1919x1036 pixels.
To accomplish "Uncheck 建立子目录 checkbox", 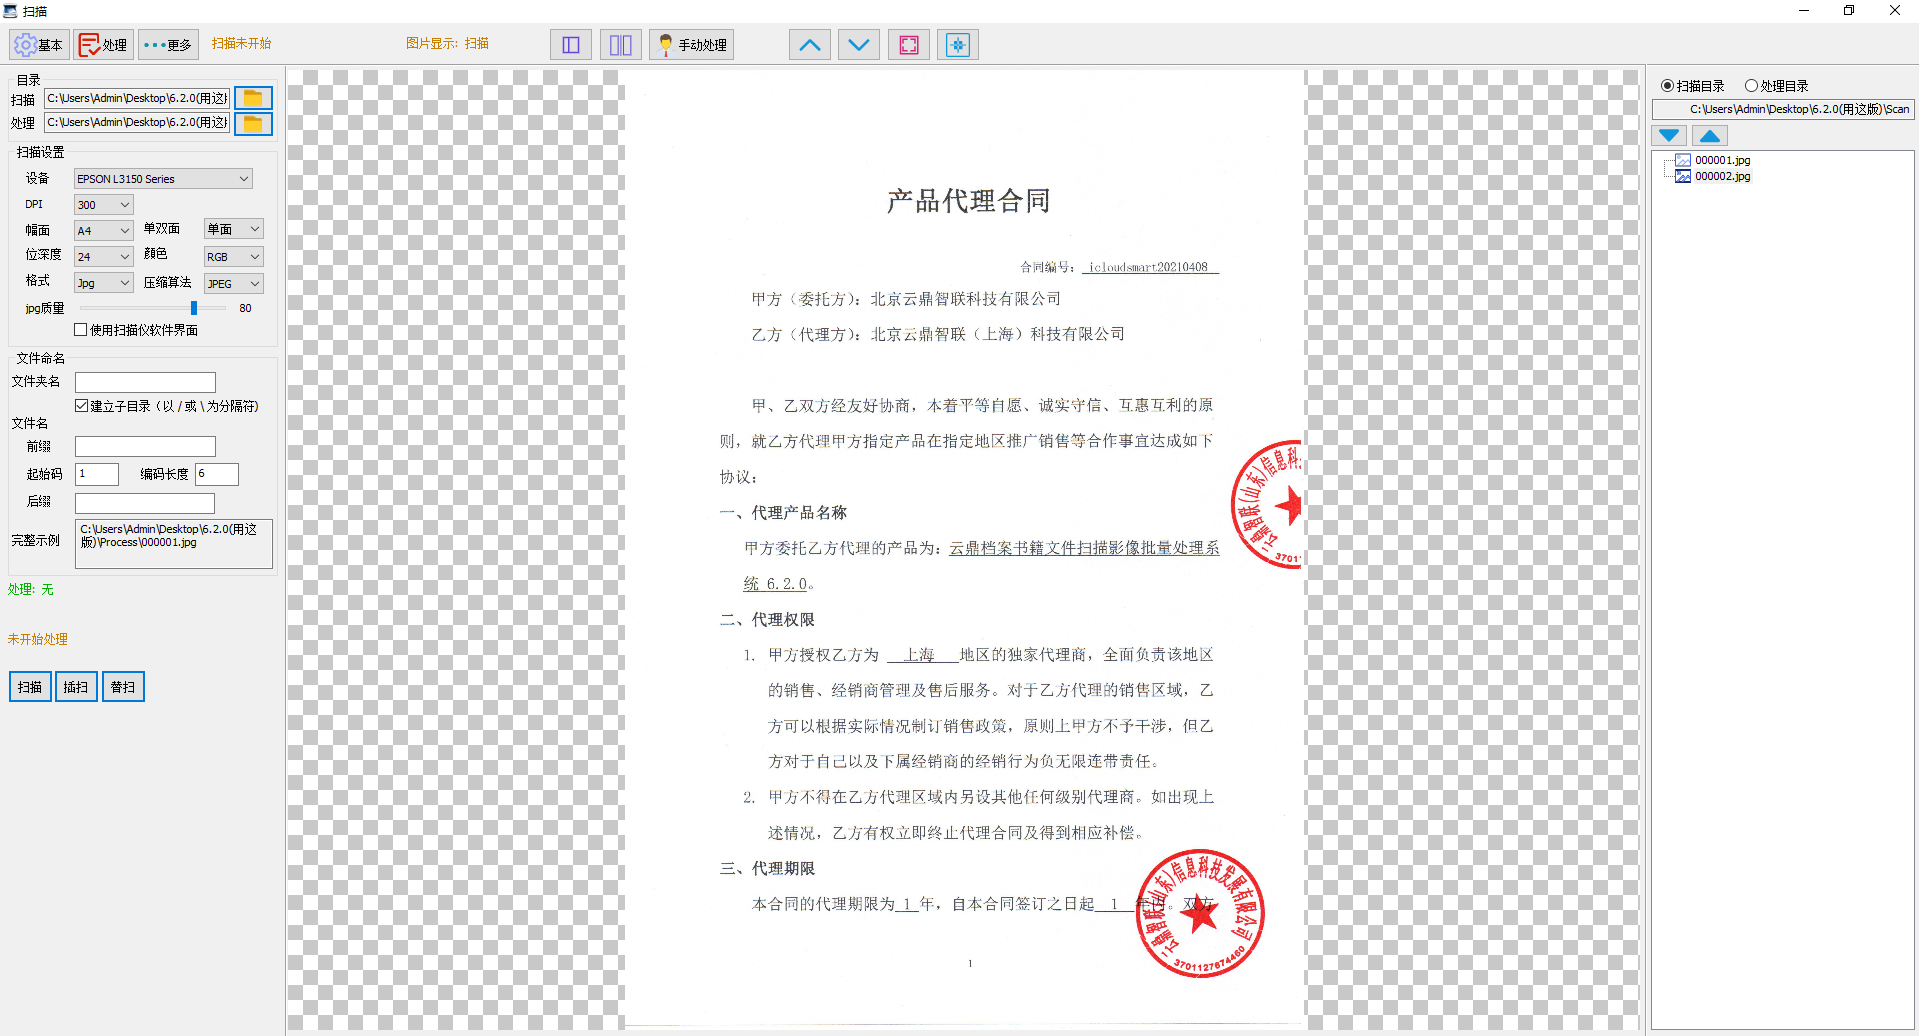I will pyautogui.click(x=82, y=406).
